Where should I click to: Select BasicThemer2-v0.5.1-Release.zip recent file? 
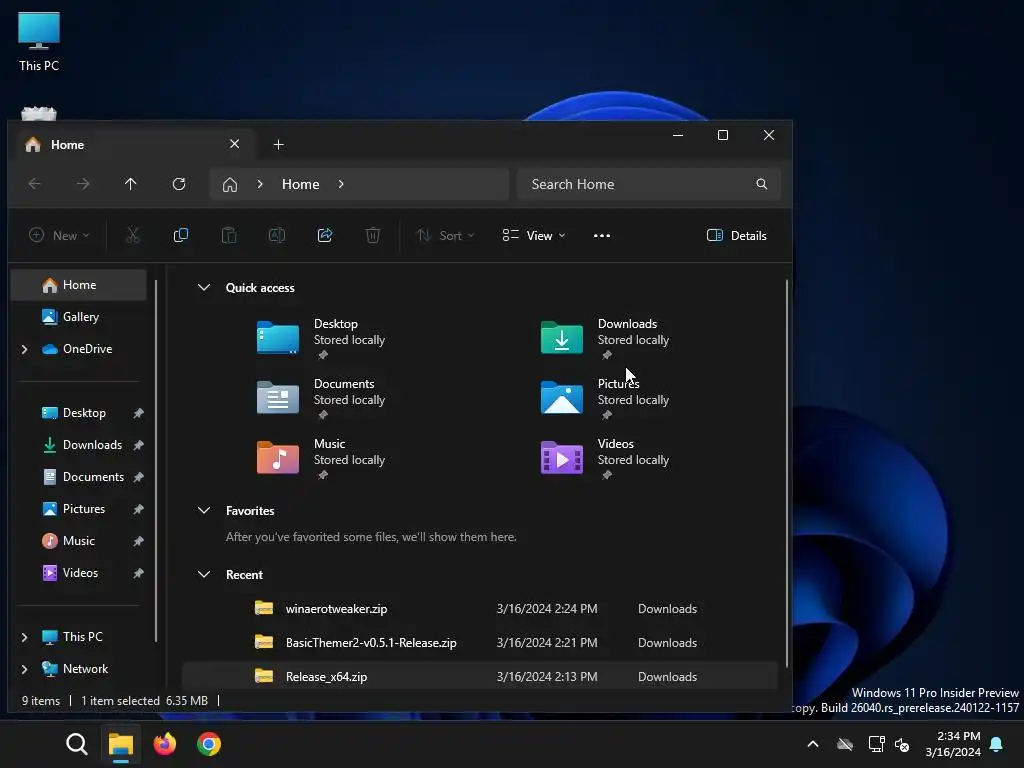coord(480,643)
